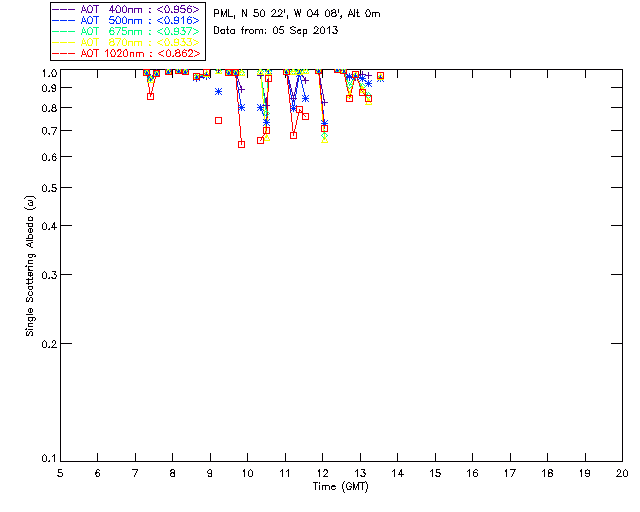The height and width of the screenshot is (512, 640).
Task: Select the AOT 500nm legend entry
Action: pyautogui.click(x=127, y=20)
